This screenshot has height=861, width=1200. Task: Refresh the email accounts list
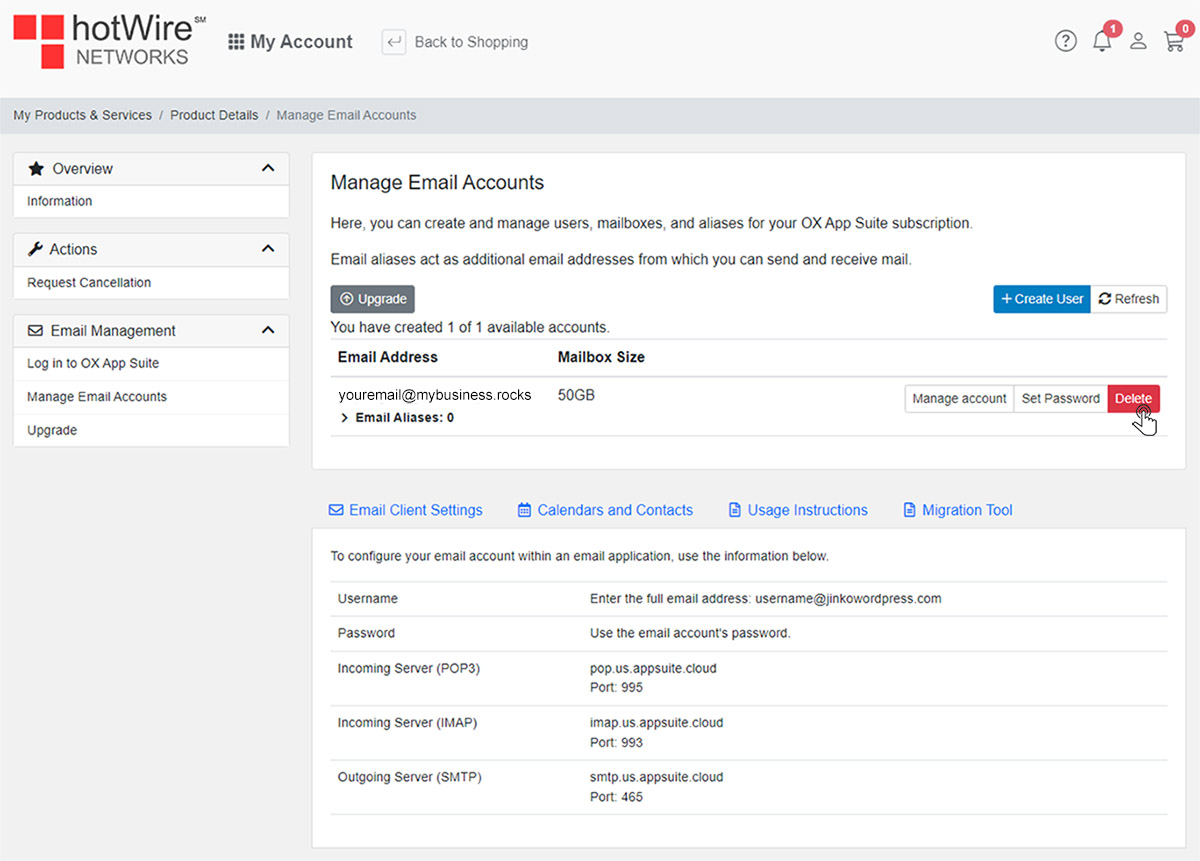pos(1128,299)
